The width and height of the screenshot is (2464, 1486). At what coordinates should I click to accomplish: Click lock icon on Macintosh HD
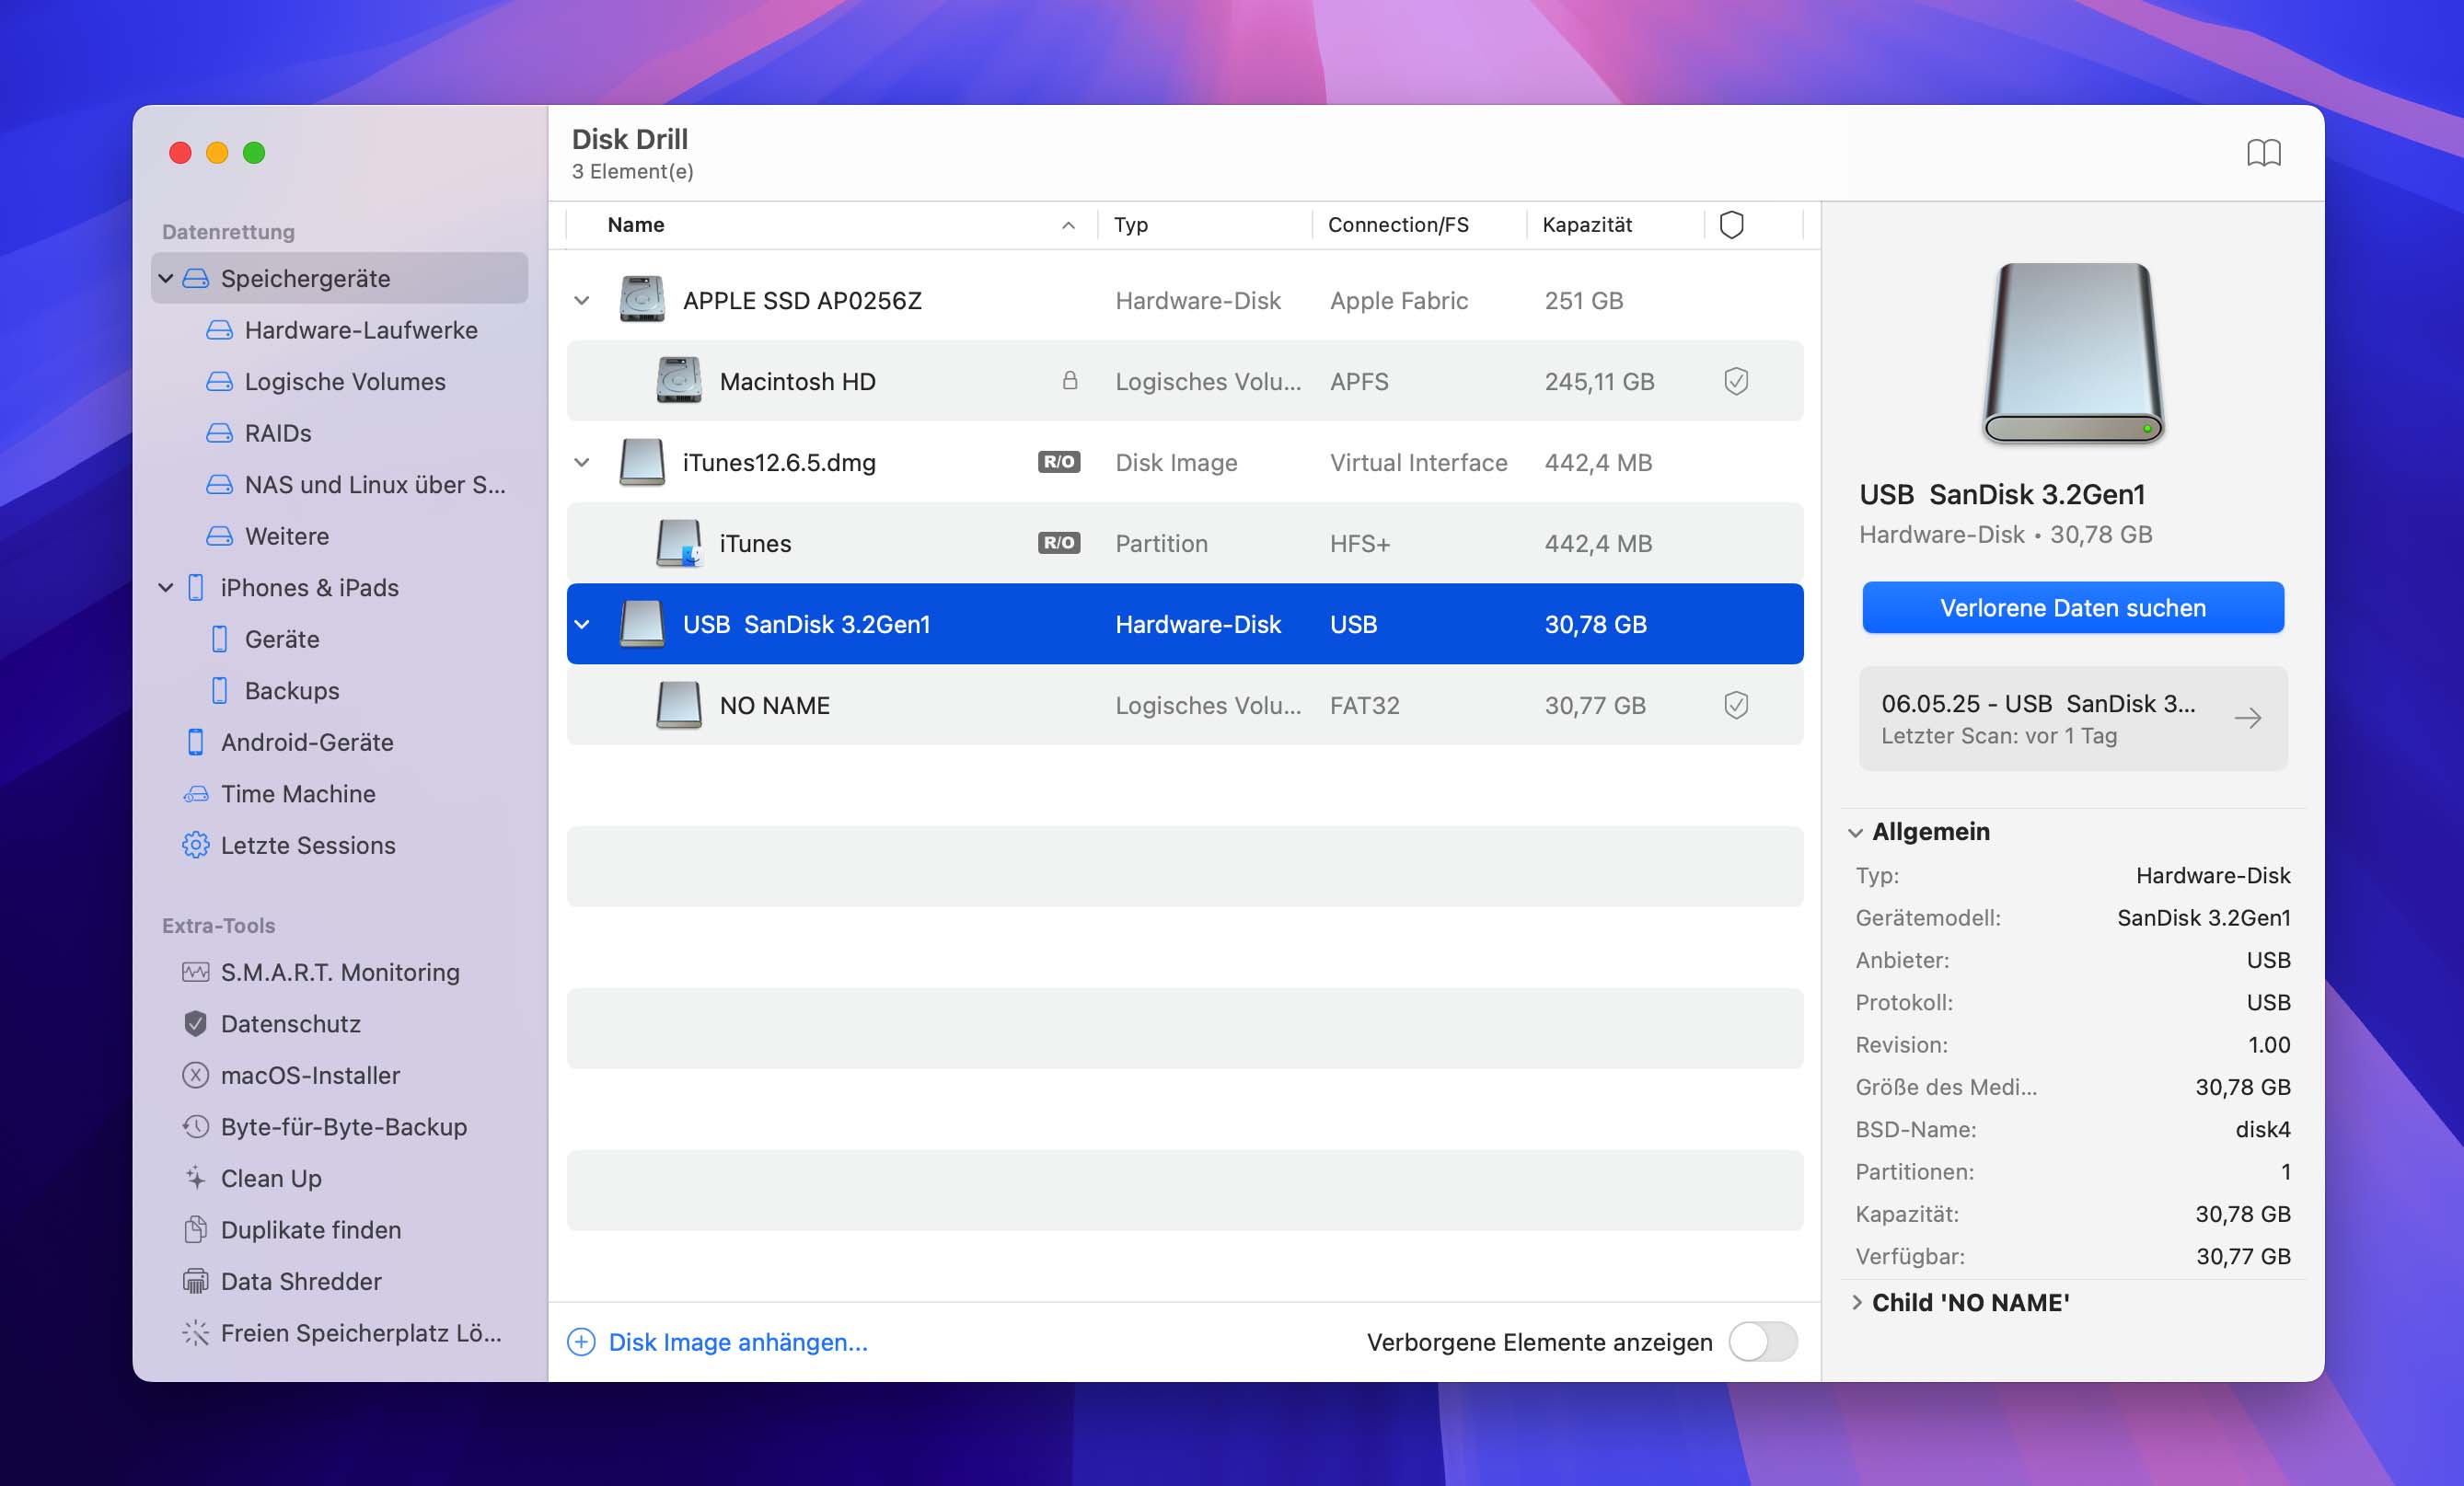tap(1069, 381)
